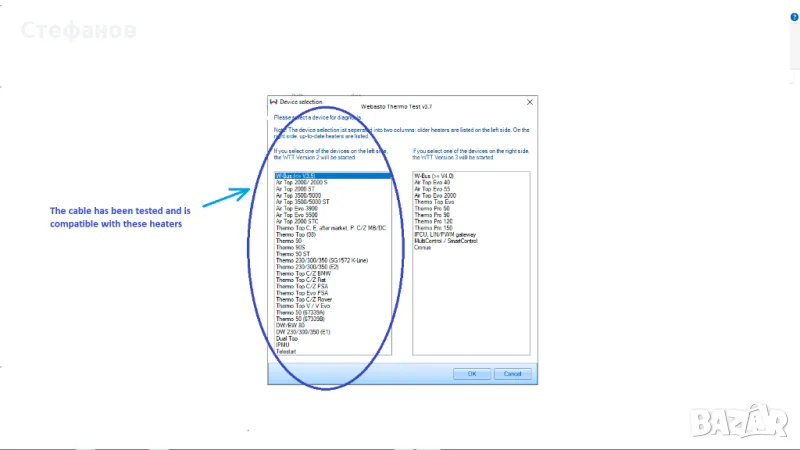Select Cronus in right list
This screenshot has height=450, width=800.
[423, 247]
